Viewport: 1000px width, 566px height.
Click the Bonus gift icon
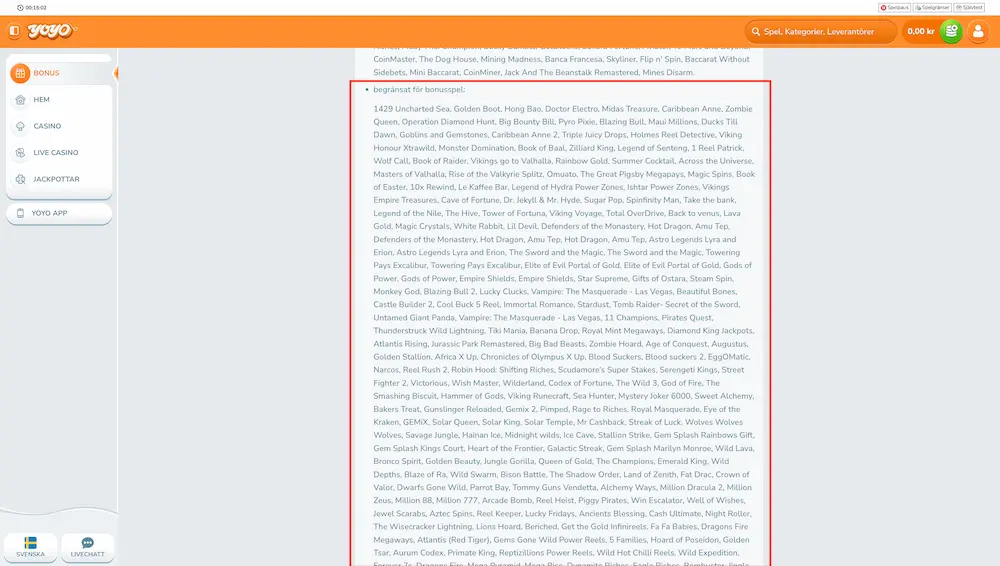pos(20,73)
